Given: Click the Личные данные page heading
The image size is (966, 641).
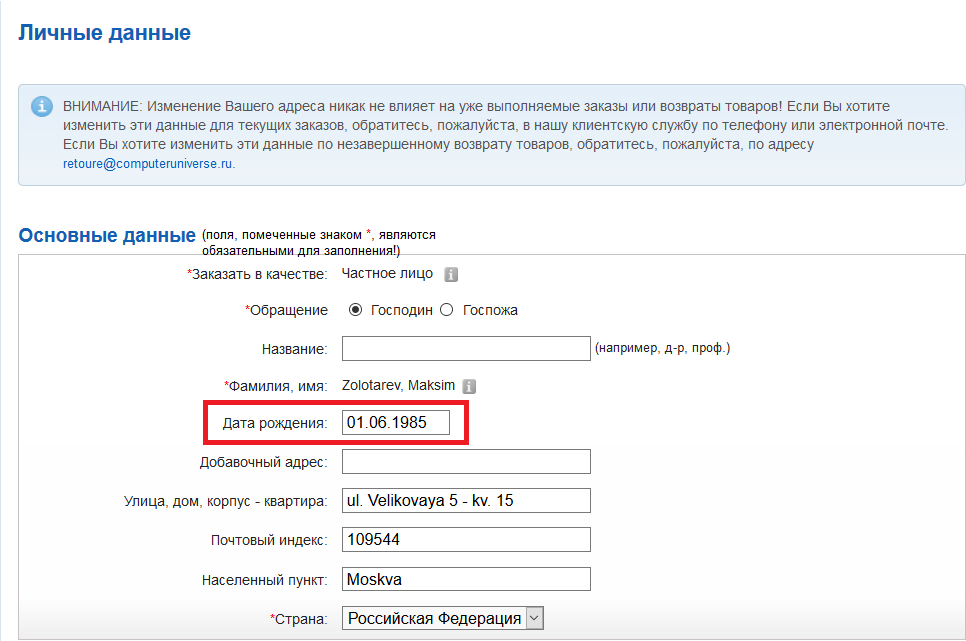Looking at the screenshot, I should pyautogui.click(x=105, y=33).
